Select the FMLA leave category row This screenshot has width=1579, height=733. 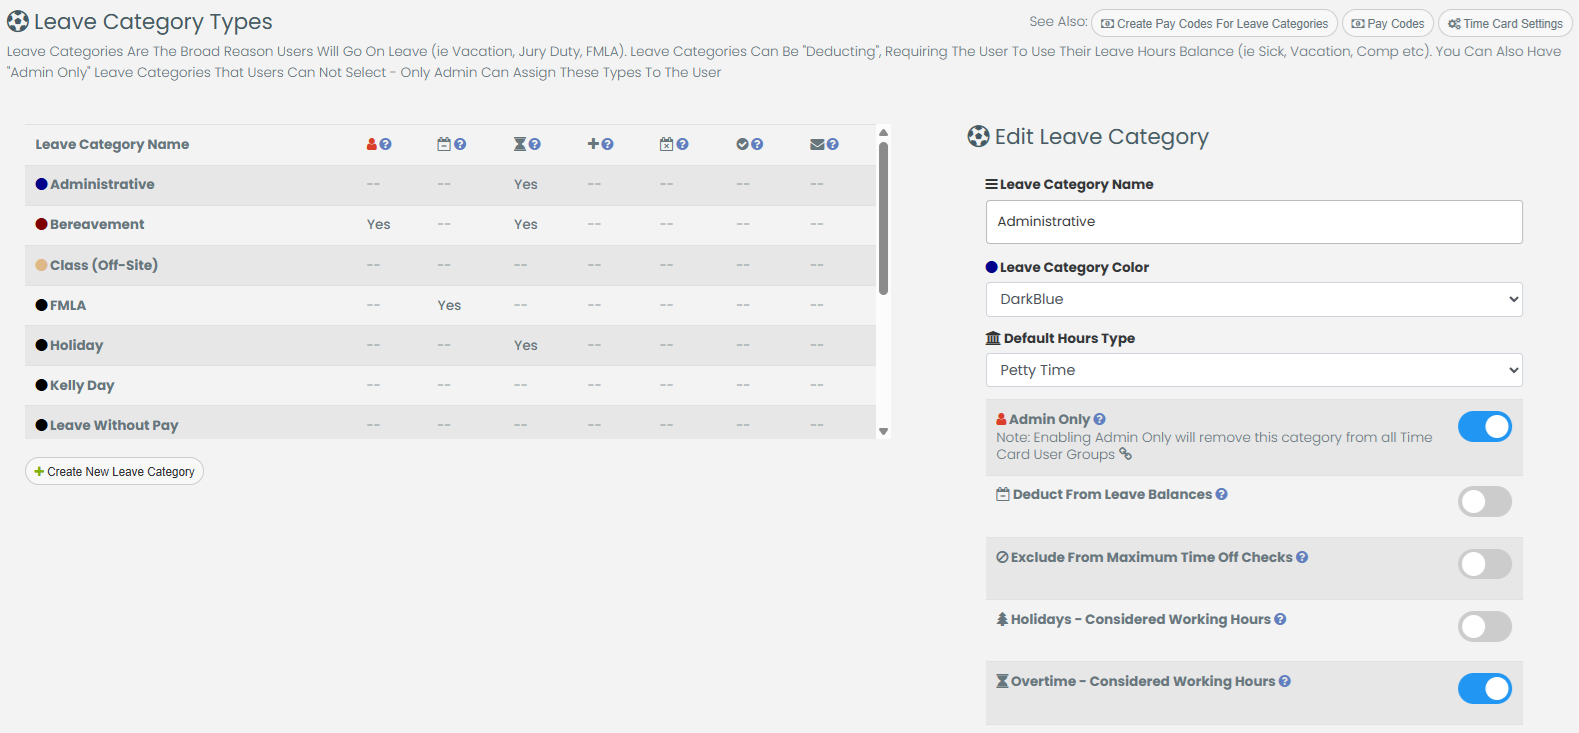pyautogui.click(x=68, y=305)
